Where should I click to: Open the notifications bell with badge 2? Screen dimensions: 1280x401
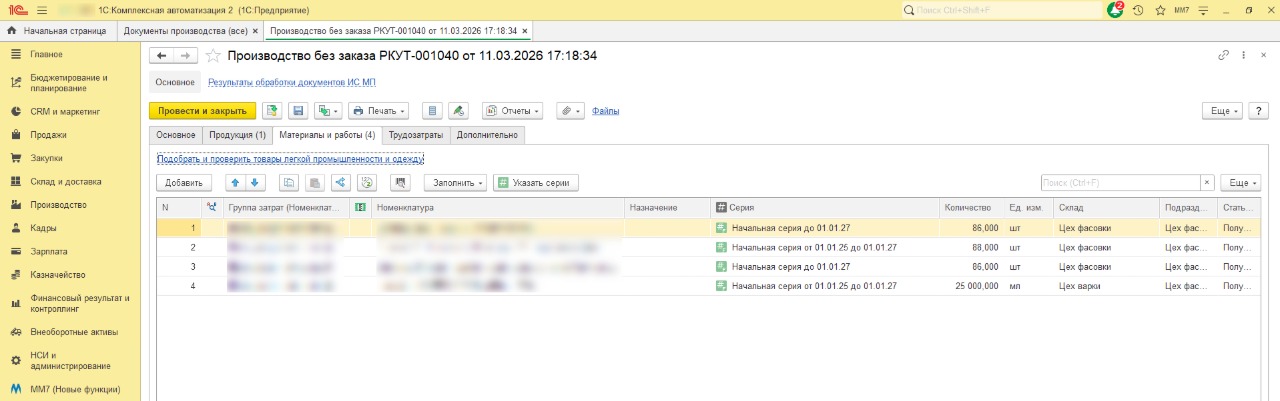coord(1116,10)
